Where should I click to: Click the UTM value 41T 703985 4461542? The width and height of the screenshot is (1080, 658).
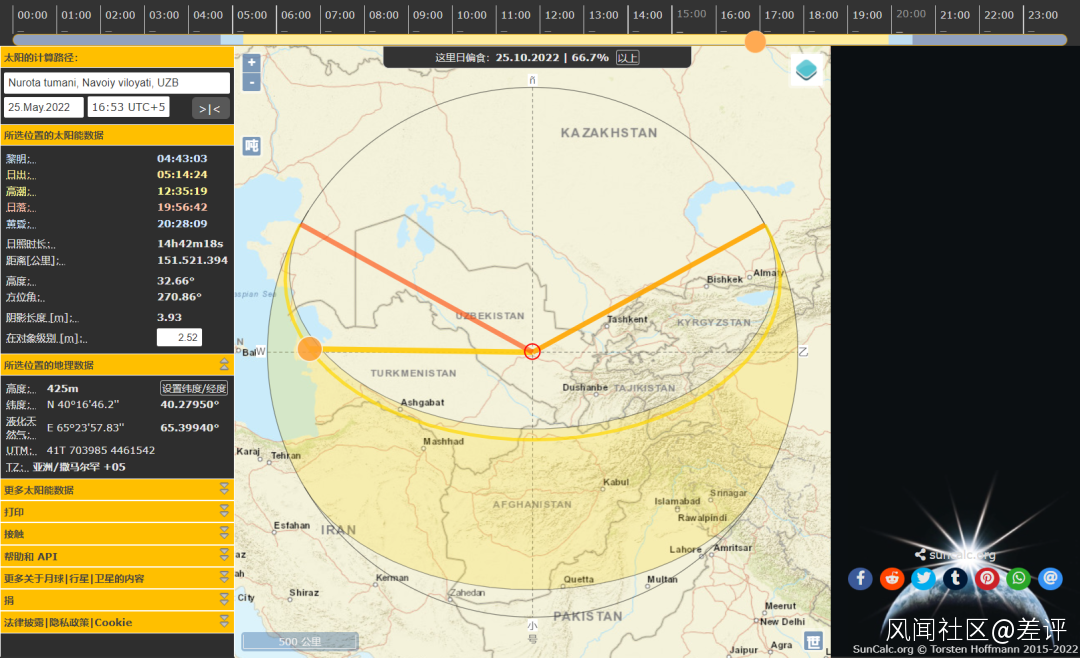point(101,450)
